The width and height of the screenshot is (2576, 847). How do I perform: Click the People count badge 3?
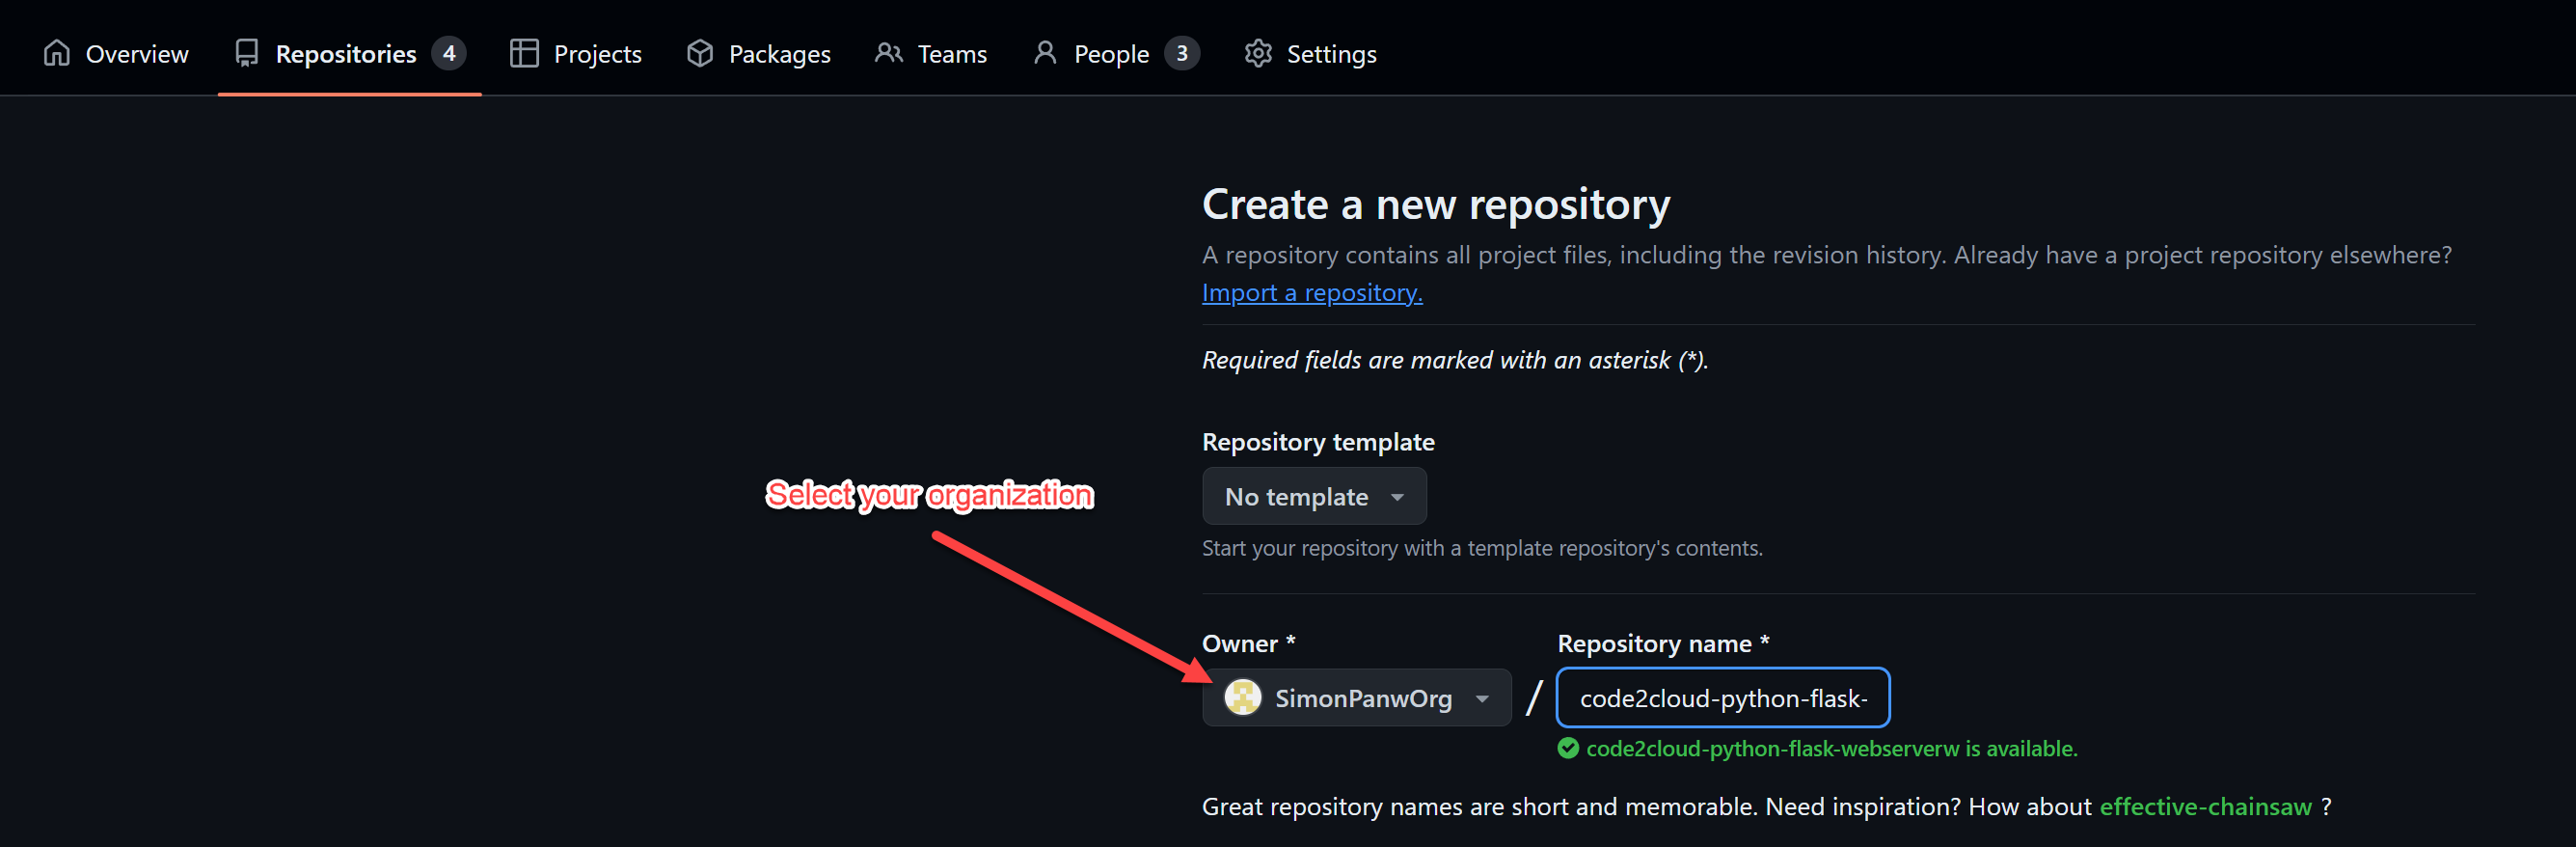1182,53
